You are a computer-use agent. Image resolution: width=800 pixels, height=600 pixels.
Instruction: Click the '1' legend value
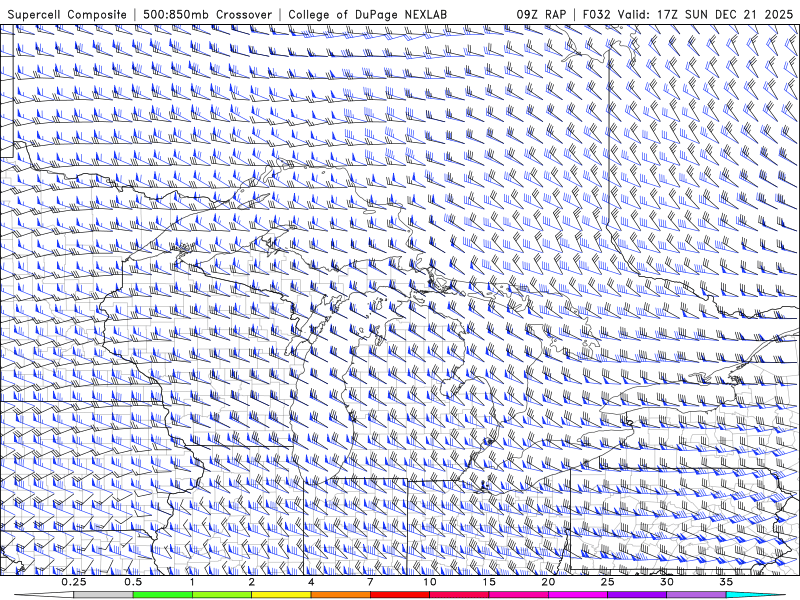pos(192,582)
